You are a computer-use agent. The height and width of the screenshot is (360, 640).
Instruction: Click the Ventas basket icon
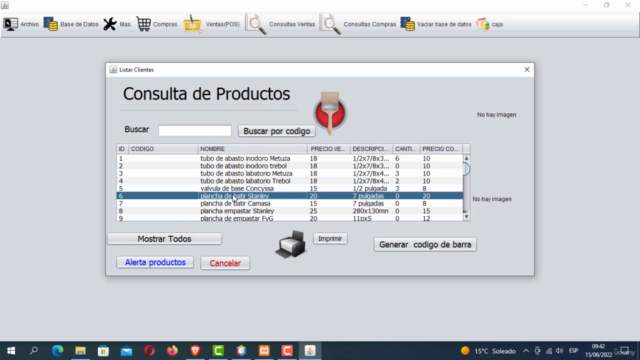pyautogui.click(x=193, y=24)
